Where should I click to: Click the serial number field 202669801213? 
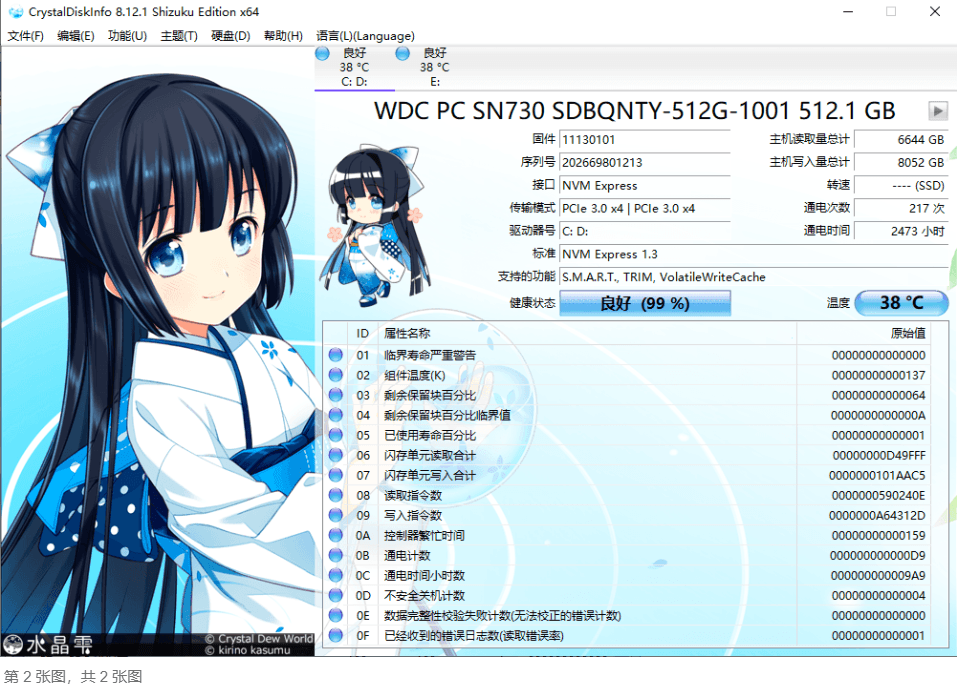(x=645, y=162)
